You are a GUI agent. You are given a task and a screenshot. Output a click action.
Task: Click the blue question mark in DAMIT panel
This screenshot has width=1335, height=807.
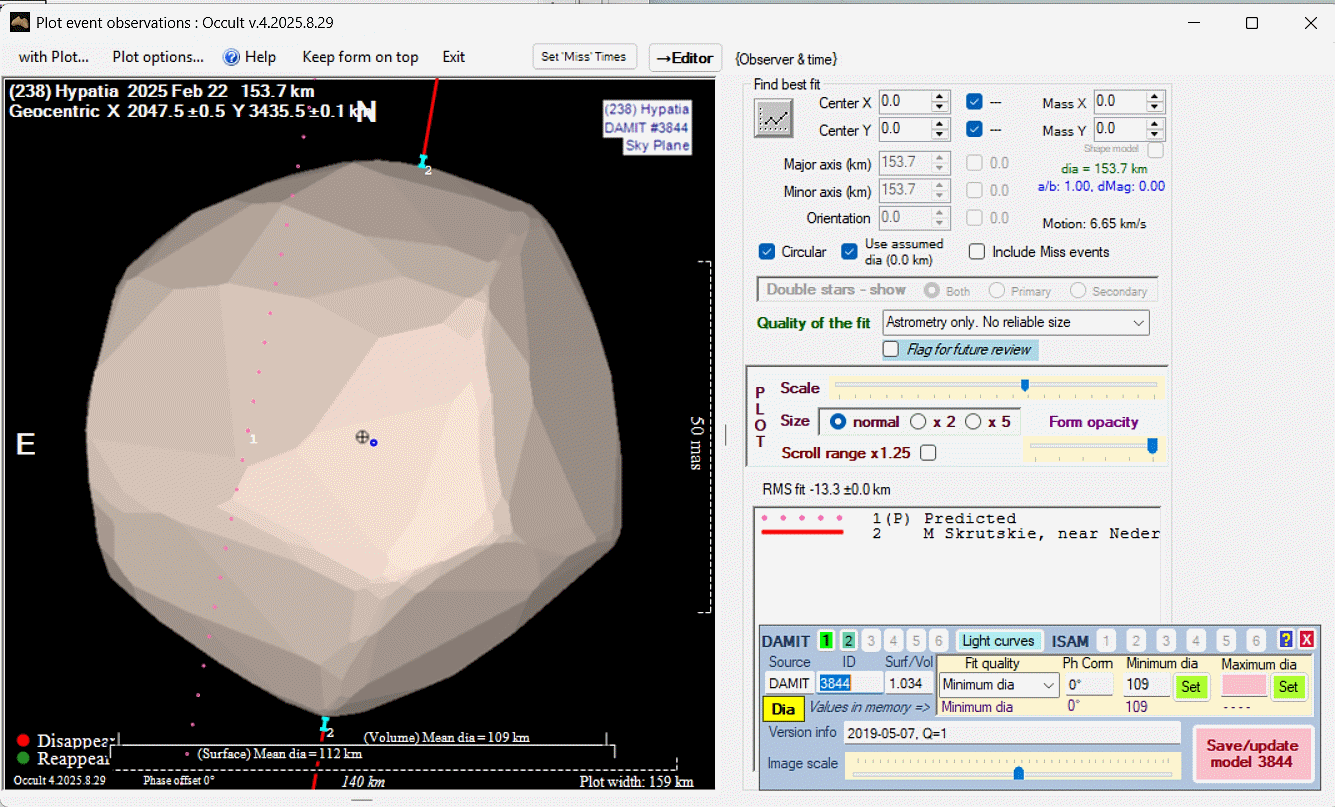point(1286,640)
